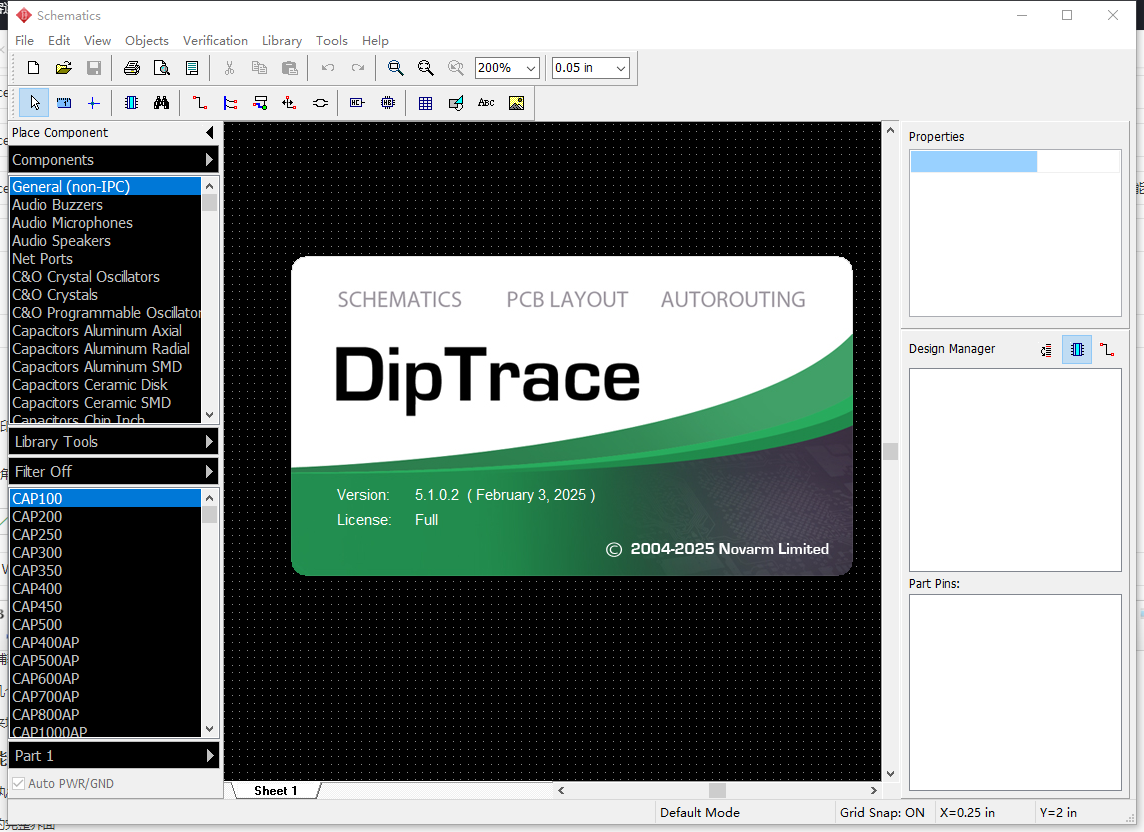Click the connection manager arrows icon
This screenshot has height=832, width=1144.
pyautogui.click(x=290, y=103)
